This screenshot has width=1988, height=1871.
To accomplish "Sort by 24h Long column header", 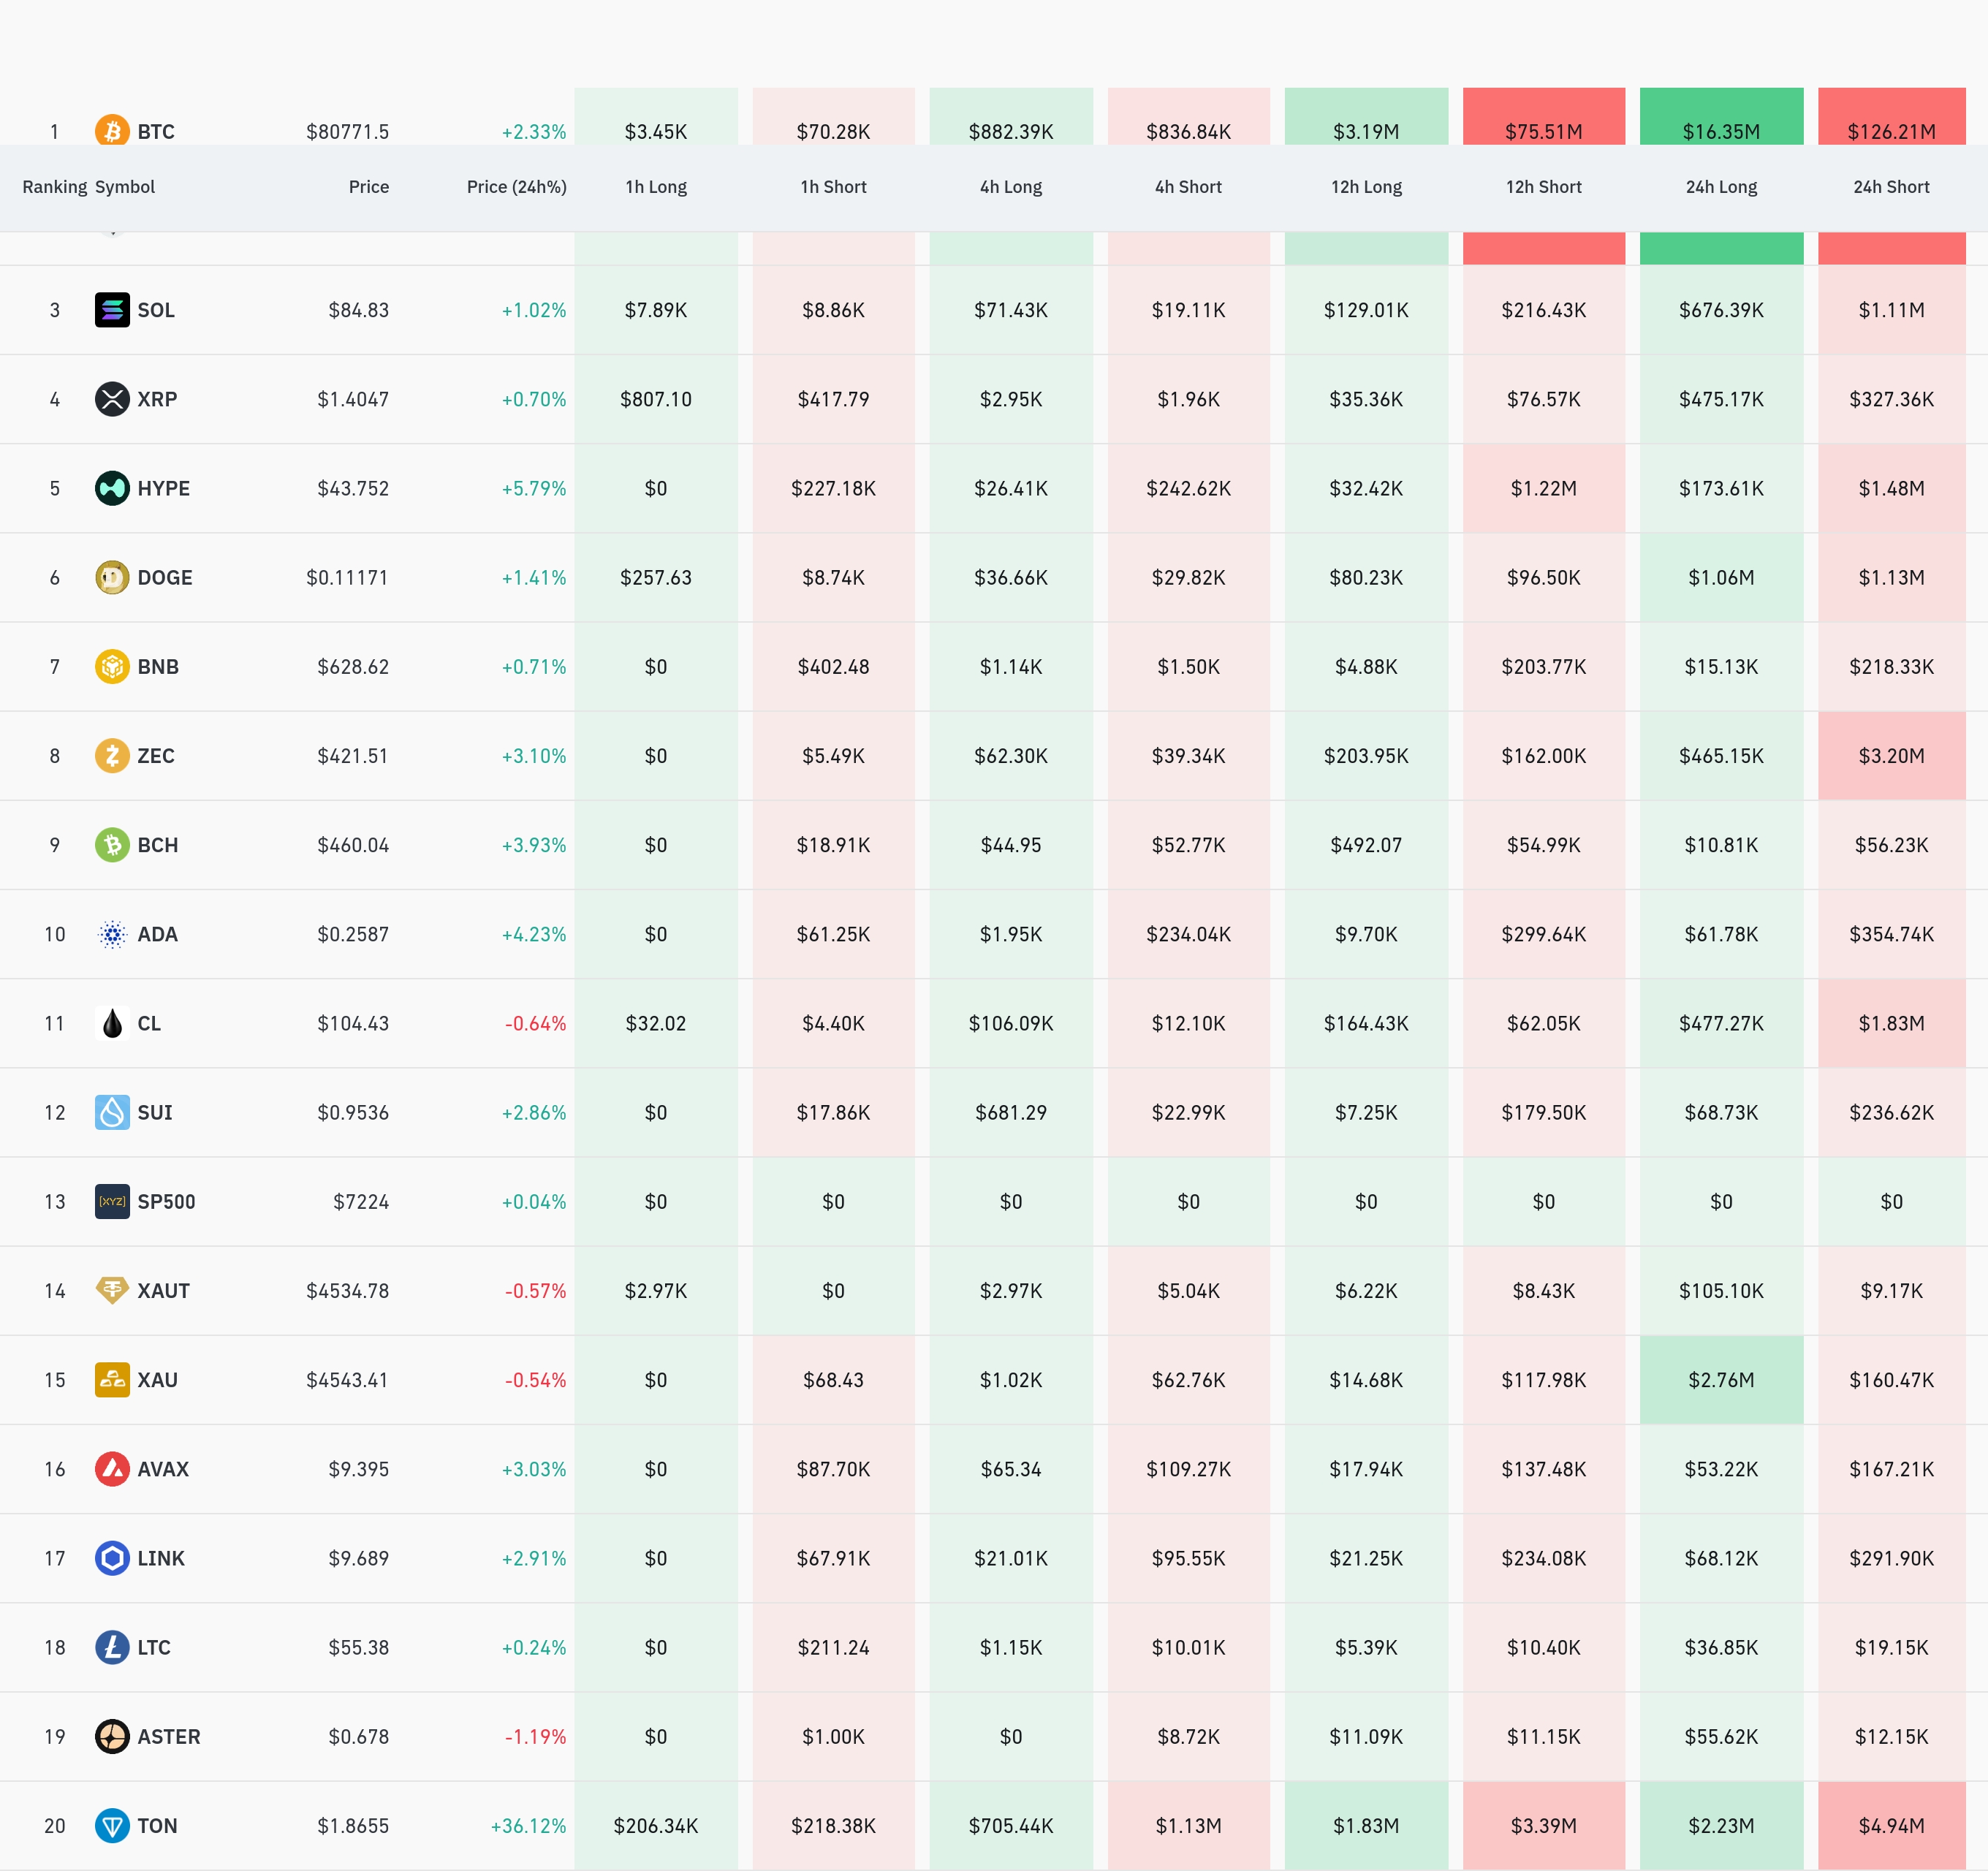I will pyautogui.click(x=1721, y=187).
